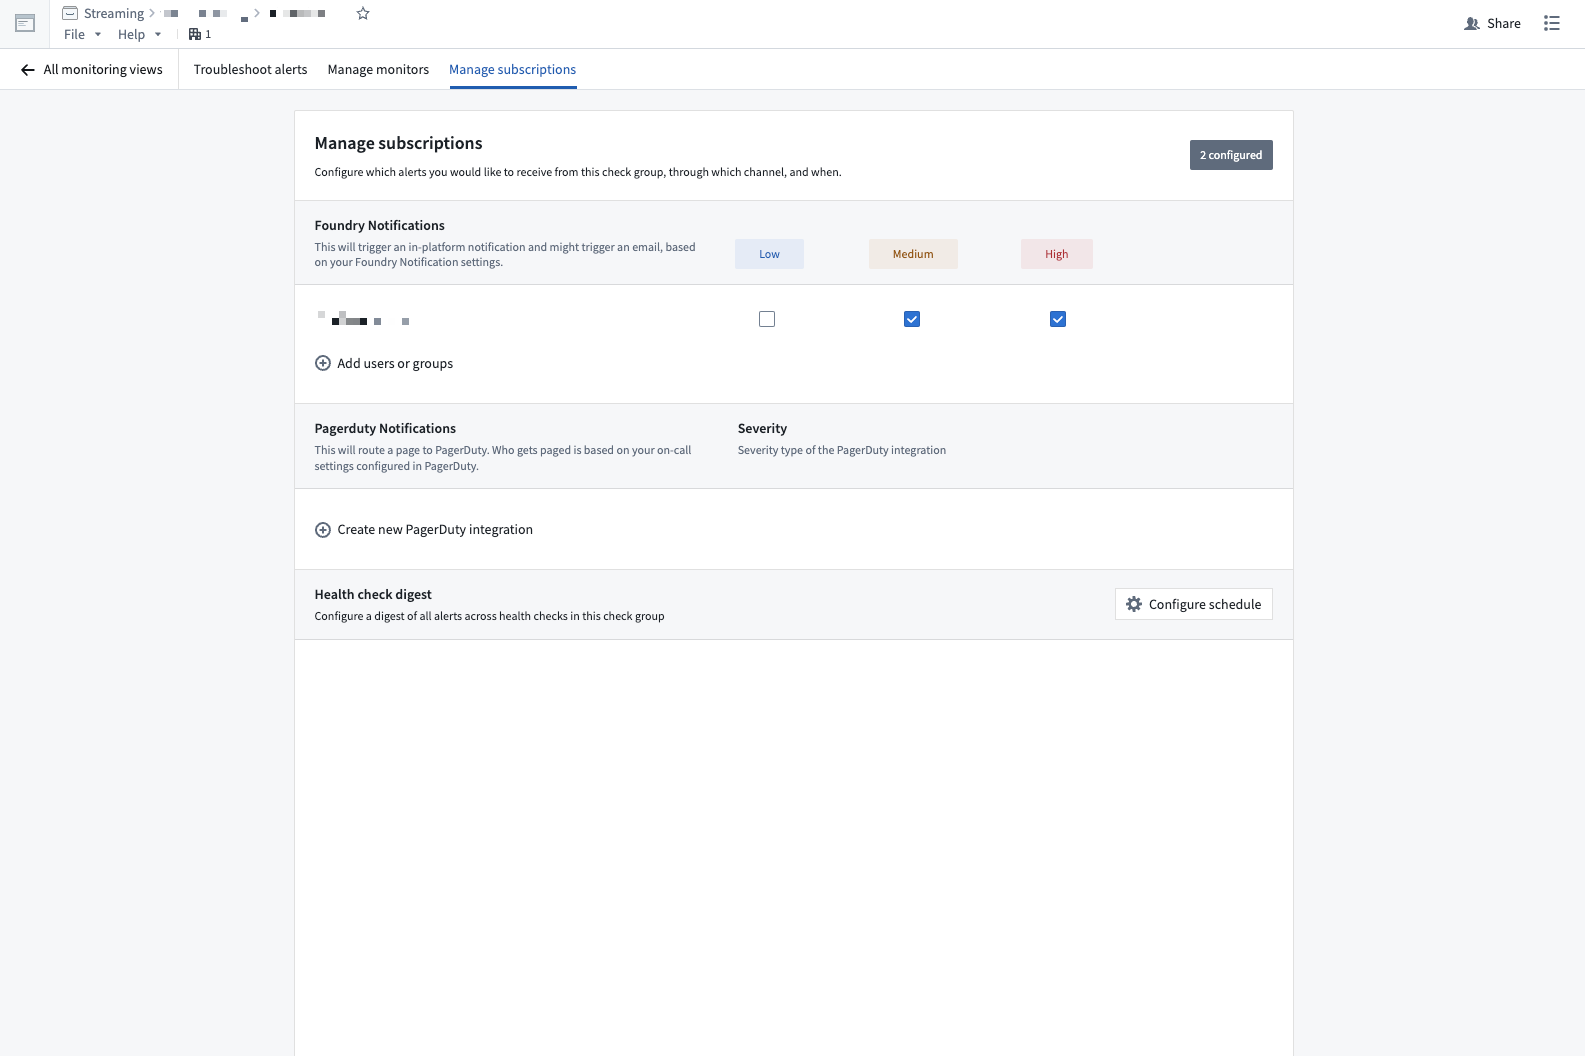Image resolution: width=1585 pixels, height=1056 pixels.
Task: Enable Low severity notifications checkbox
Action: (767, 319)
